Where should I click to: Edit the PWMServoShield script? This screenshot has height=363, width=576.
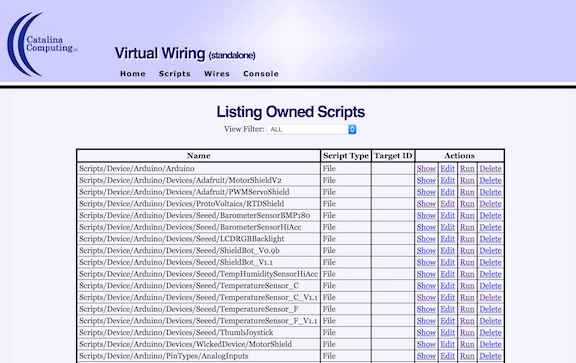[447, 192]
